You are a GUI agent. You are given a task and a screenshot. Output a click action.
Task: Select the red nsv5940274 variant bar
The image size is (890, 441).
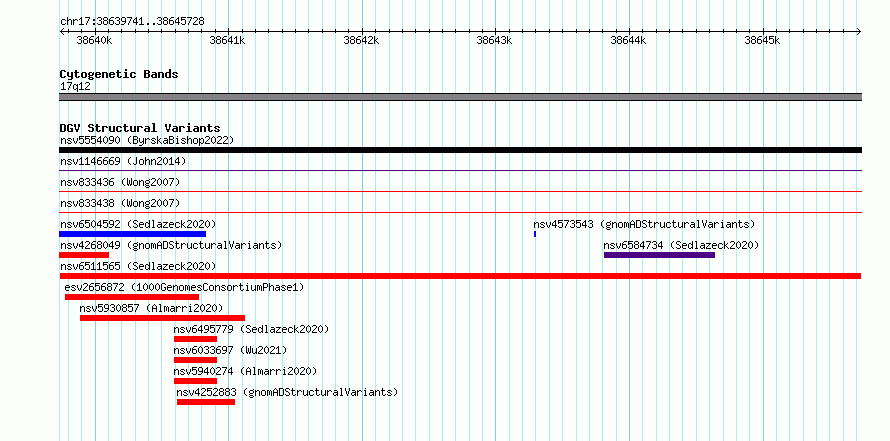pyautogui.click(x=195, y=381)
